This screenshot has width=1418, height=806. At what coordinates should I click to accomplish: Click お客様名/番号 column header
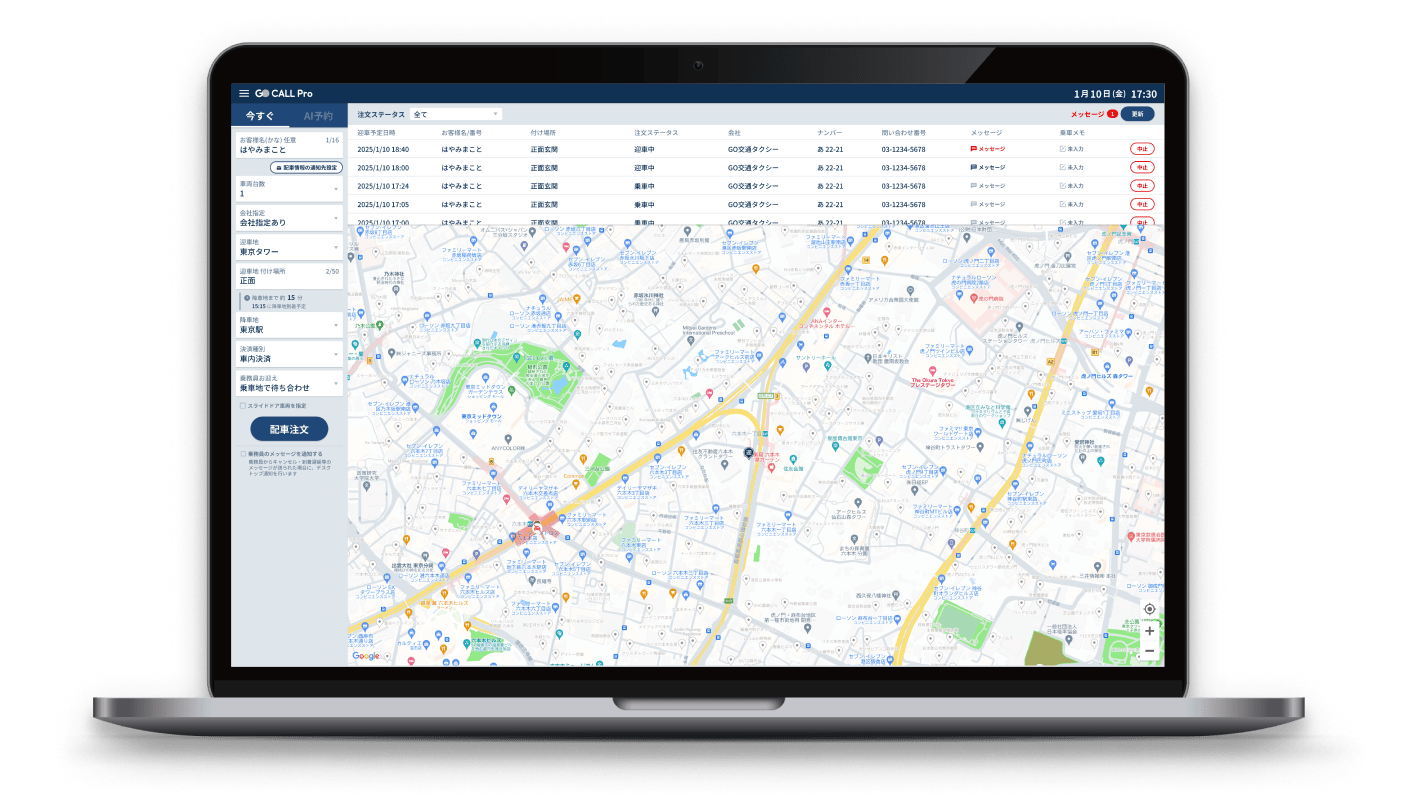[461, 132]
